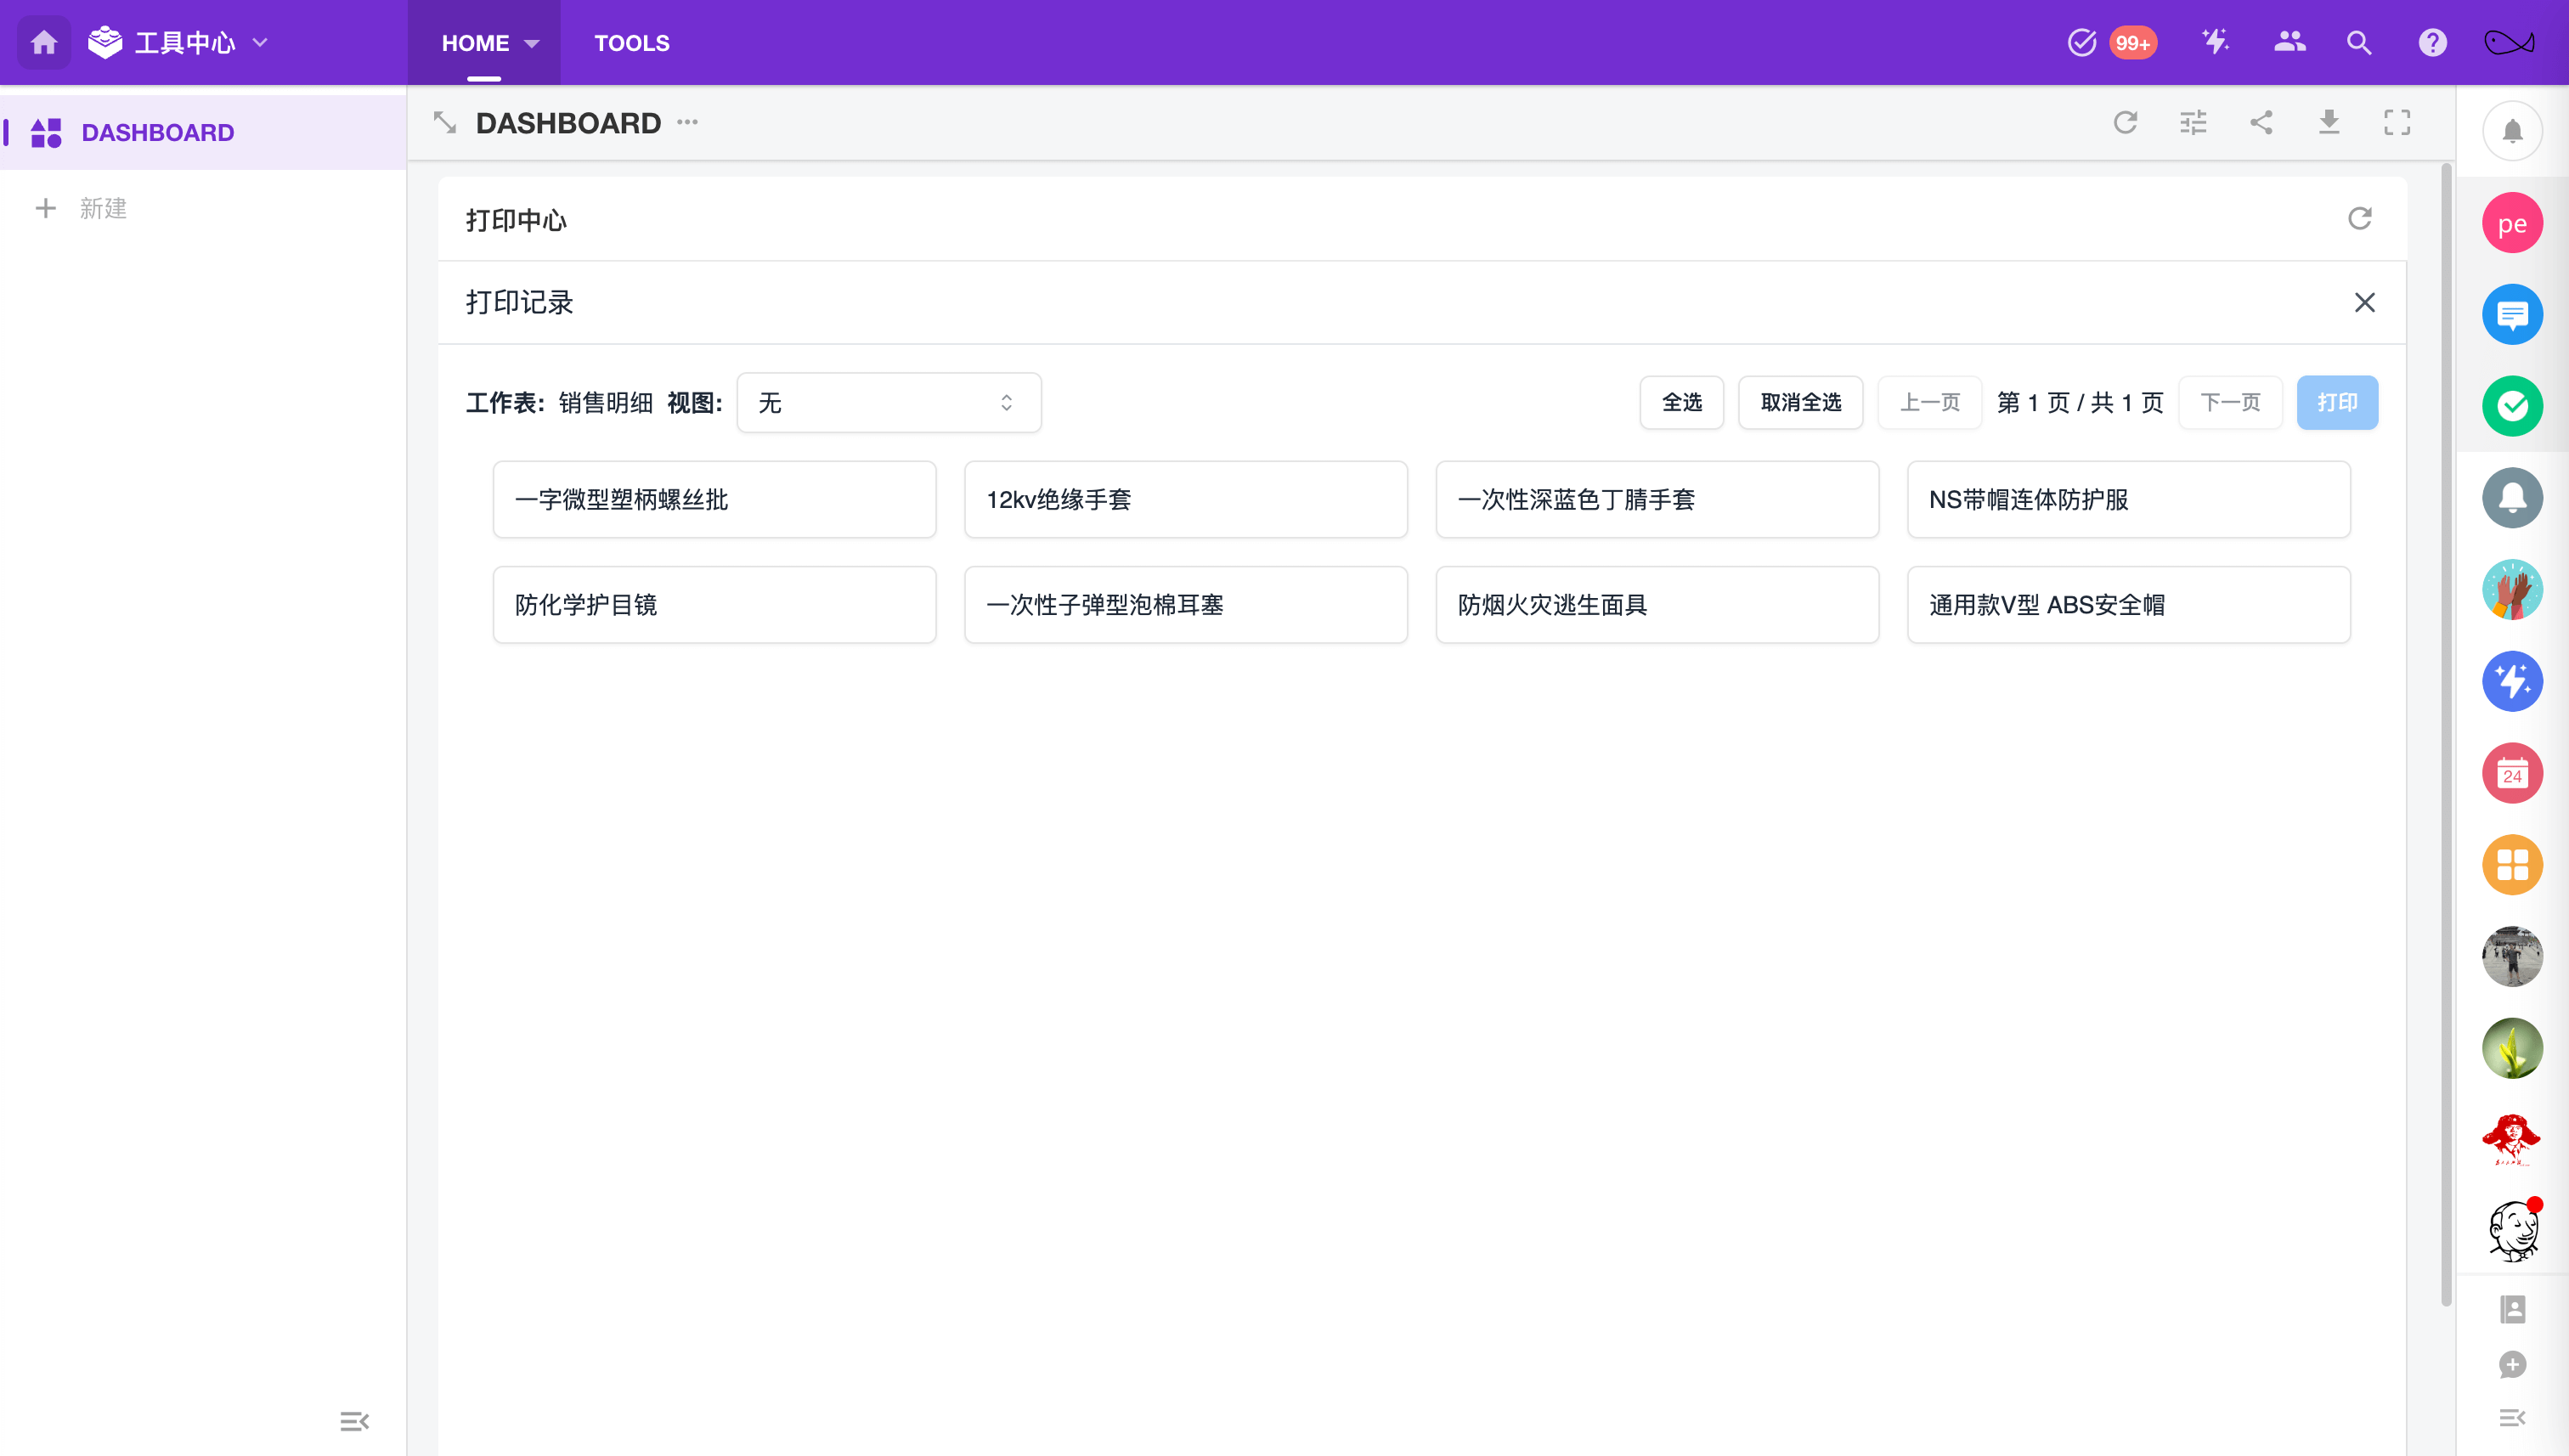
Task: Select the 一字微型塑柄螺丝批 record card
Action: point(714,499)
